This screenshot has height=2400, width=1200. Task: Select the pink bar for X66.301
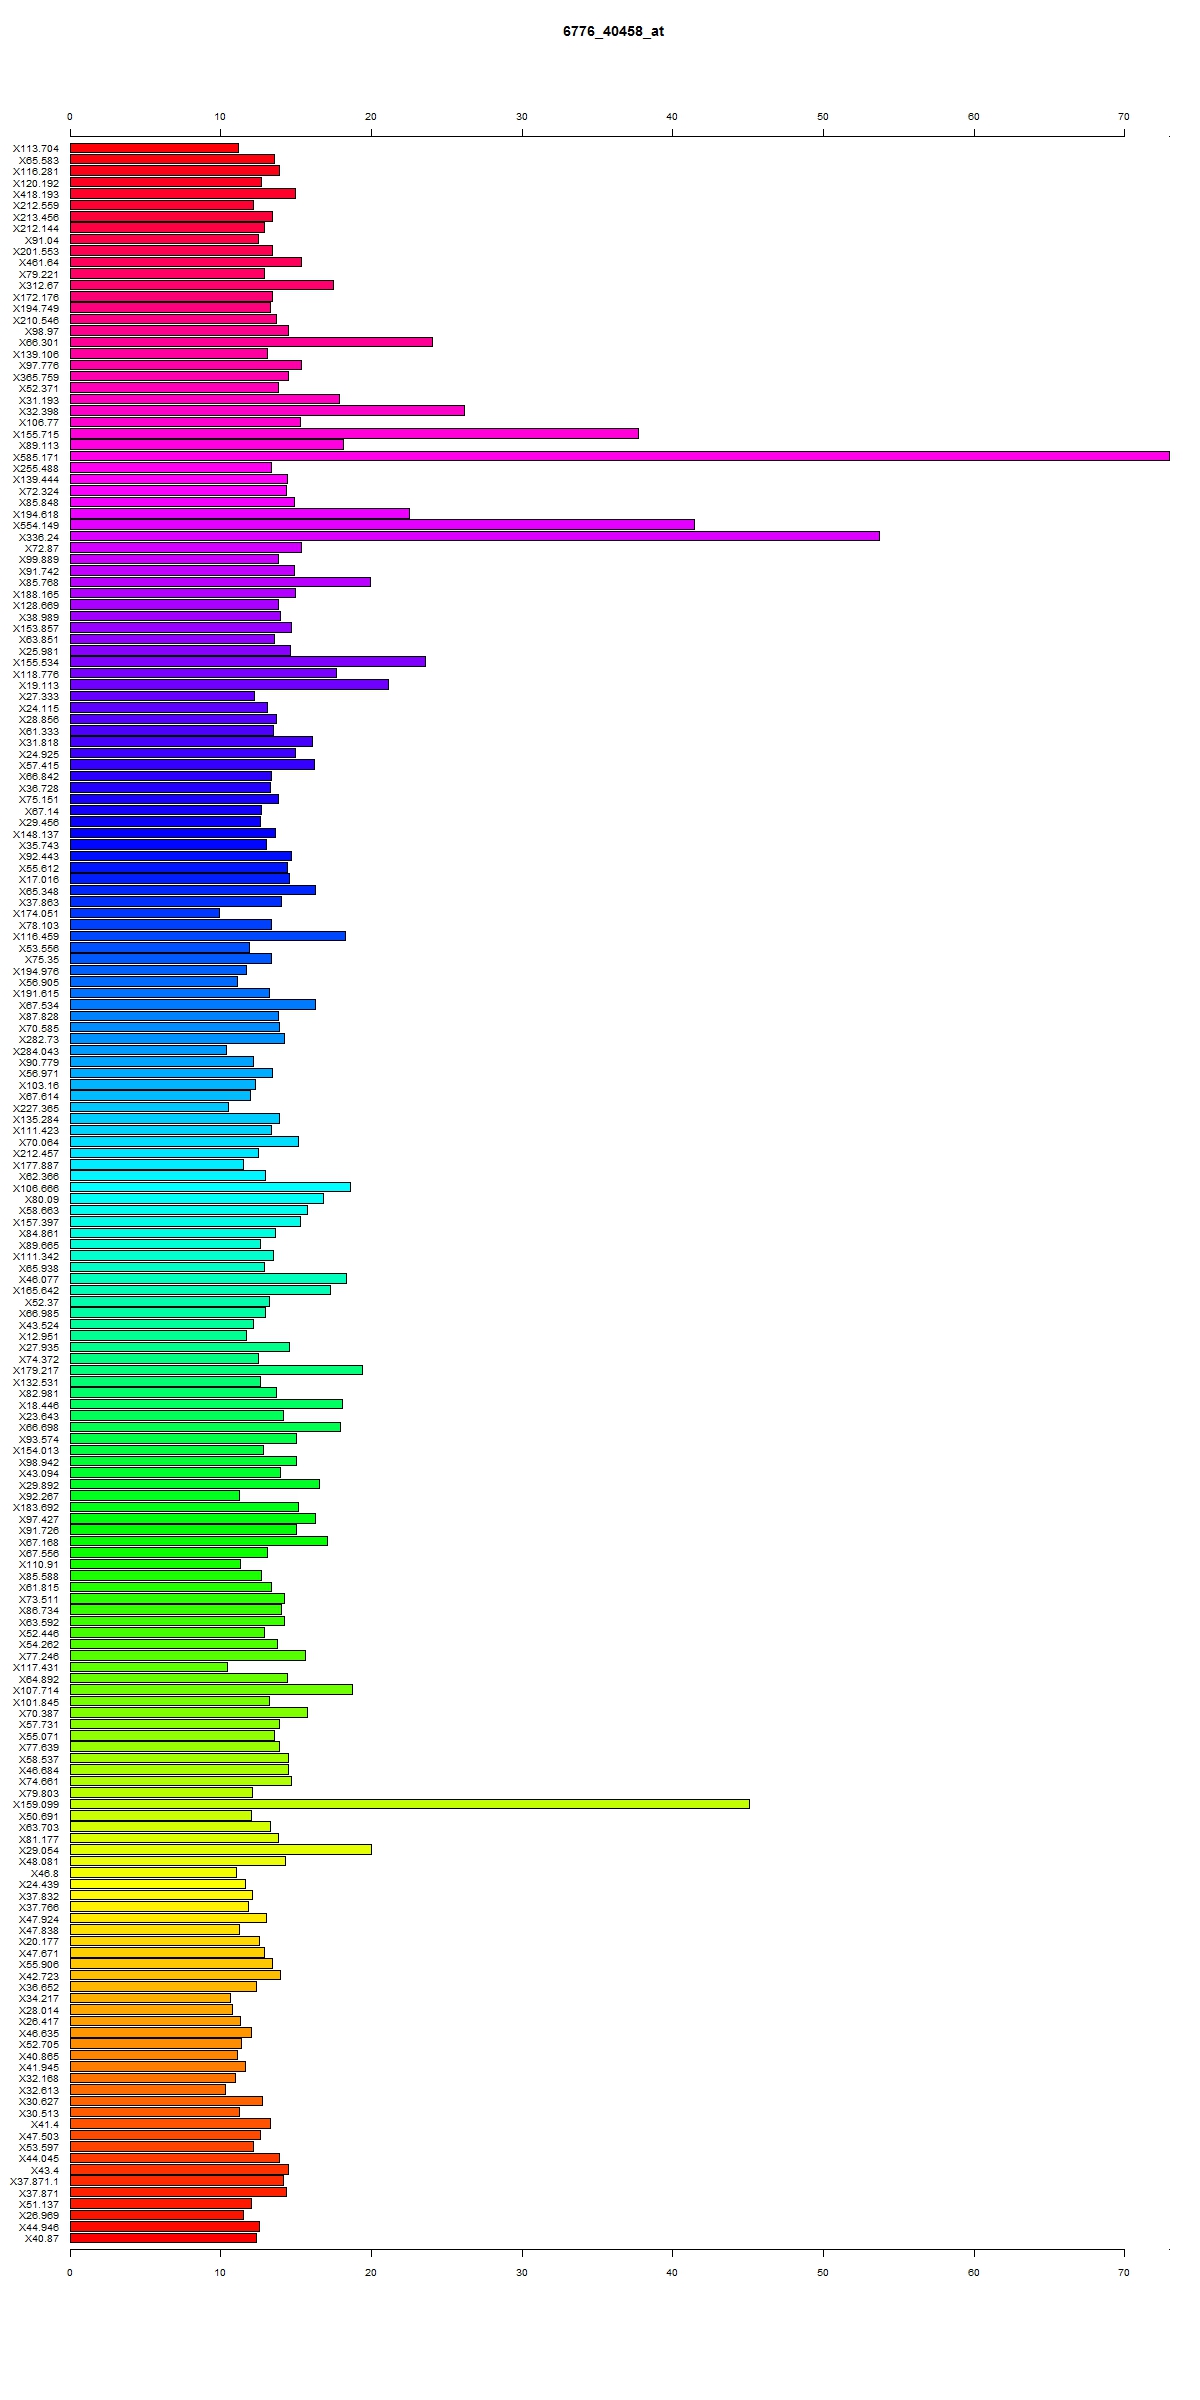tap(251, 342)
